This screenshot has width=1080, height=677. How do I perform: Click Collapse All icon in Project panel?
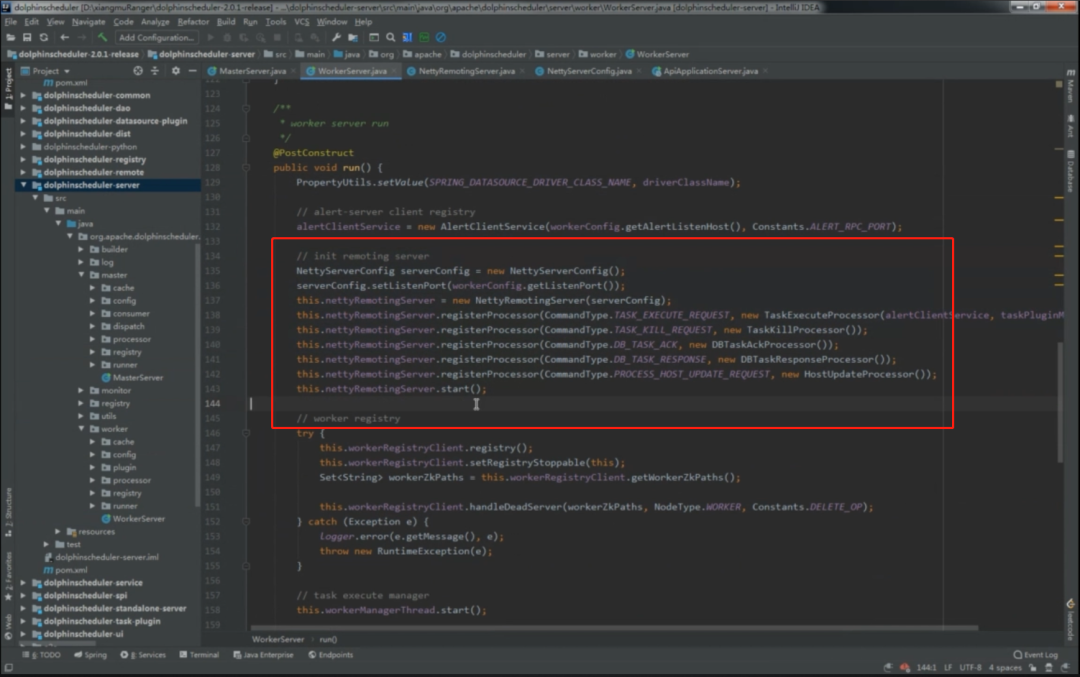(154, 71)
